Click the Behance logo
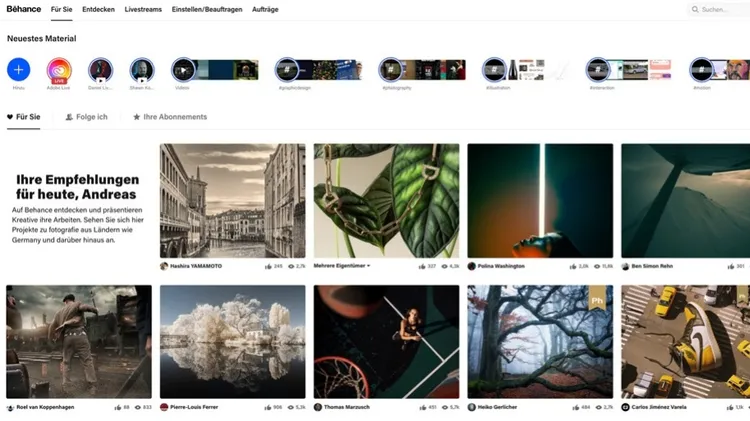 click(x=23, y=9)
